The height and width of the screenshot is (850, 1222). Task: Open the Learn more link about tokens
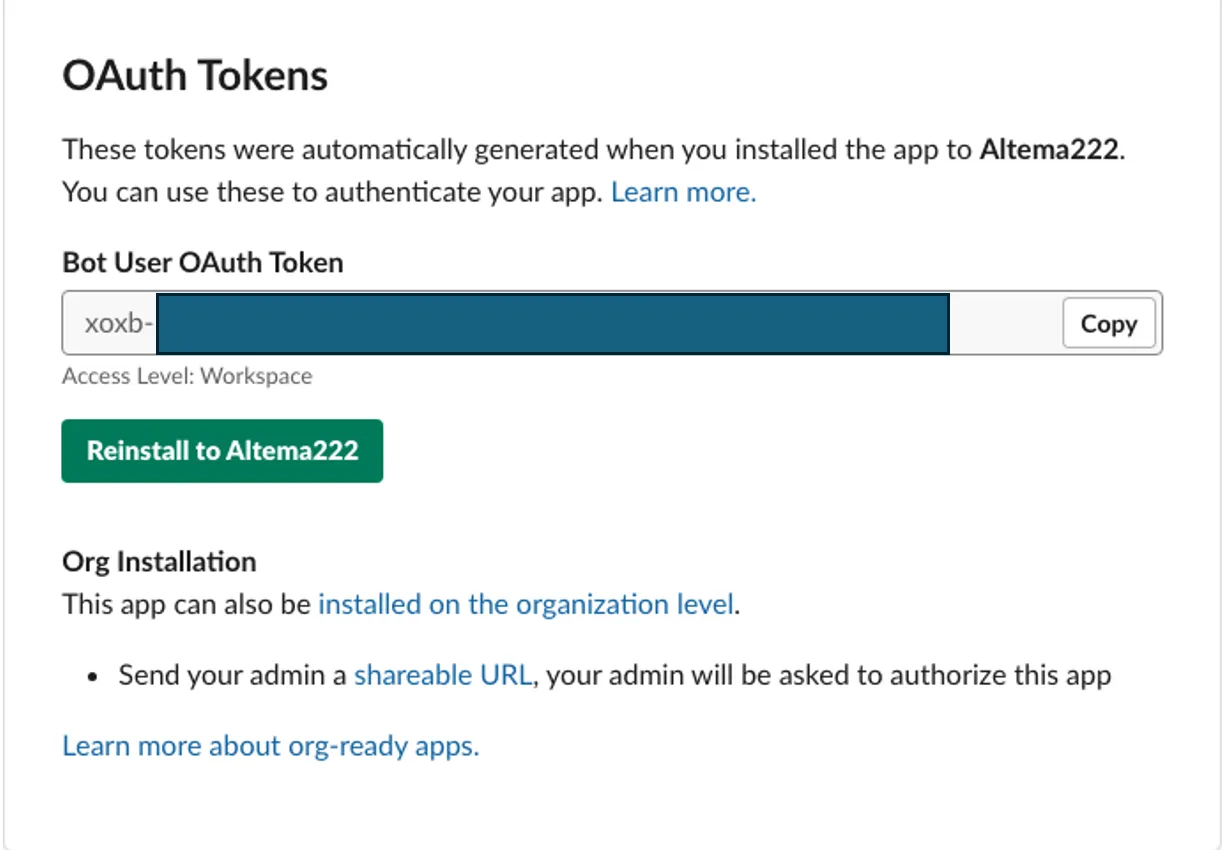[x=683, y=192]
